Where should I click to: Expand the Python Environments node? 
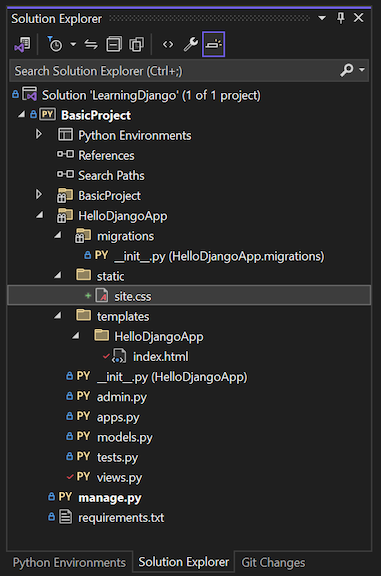tap(39, 134)
